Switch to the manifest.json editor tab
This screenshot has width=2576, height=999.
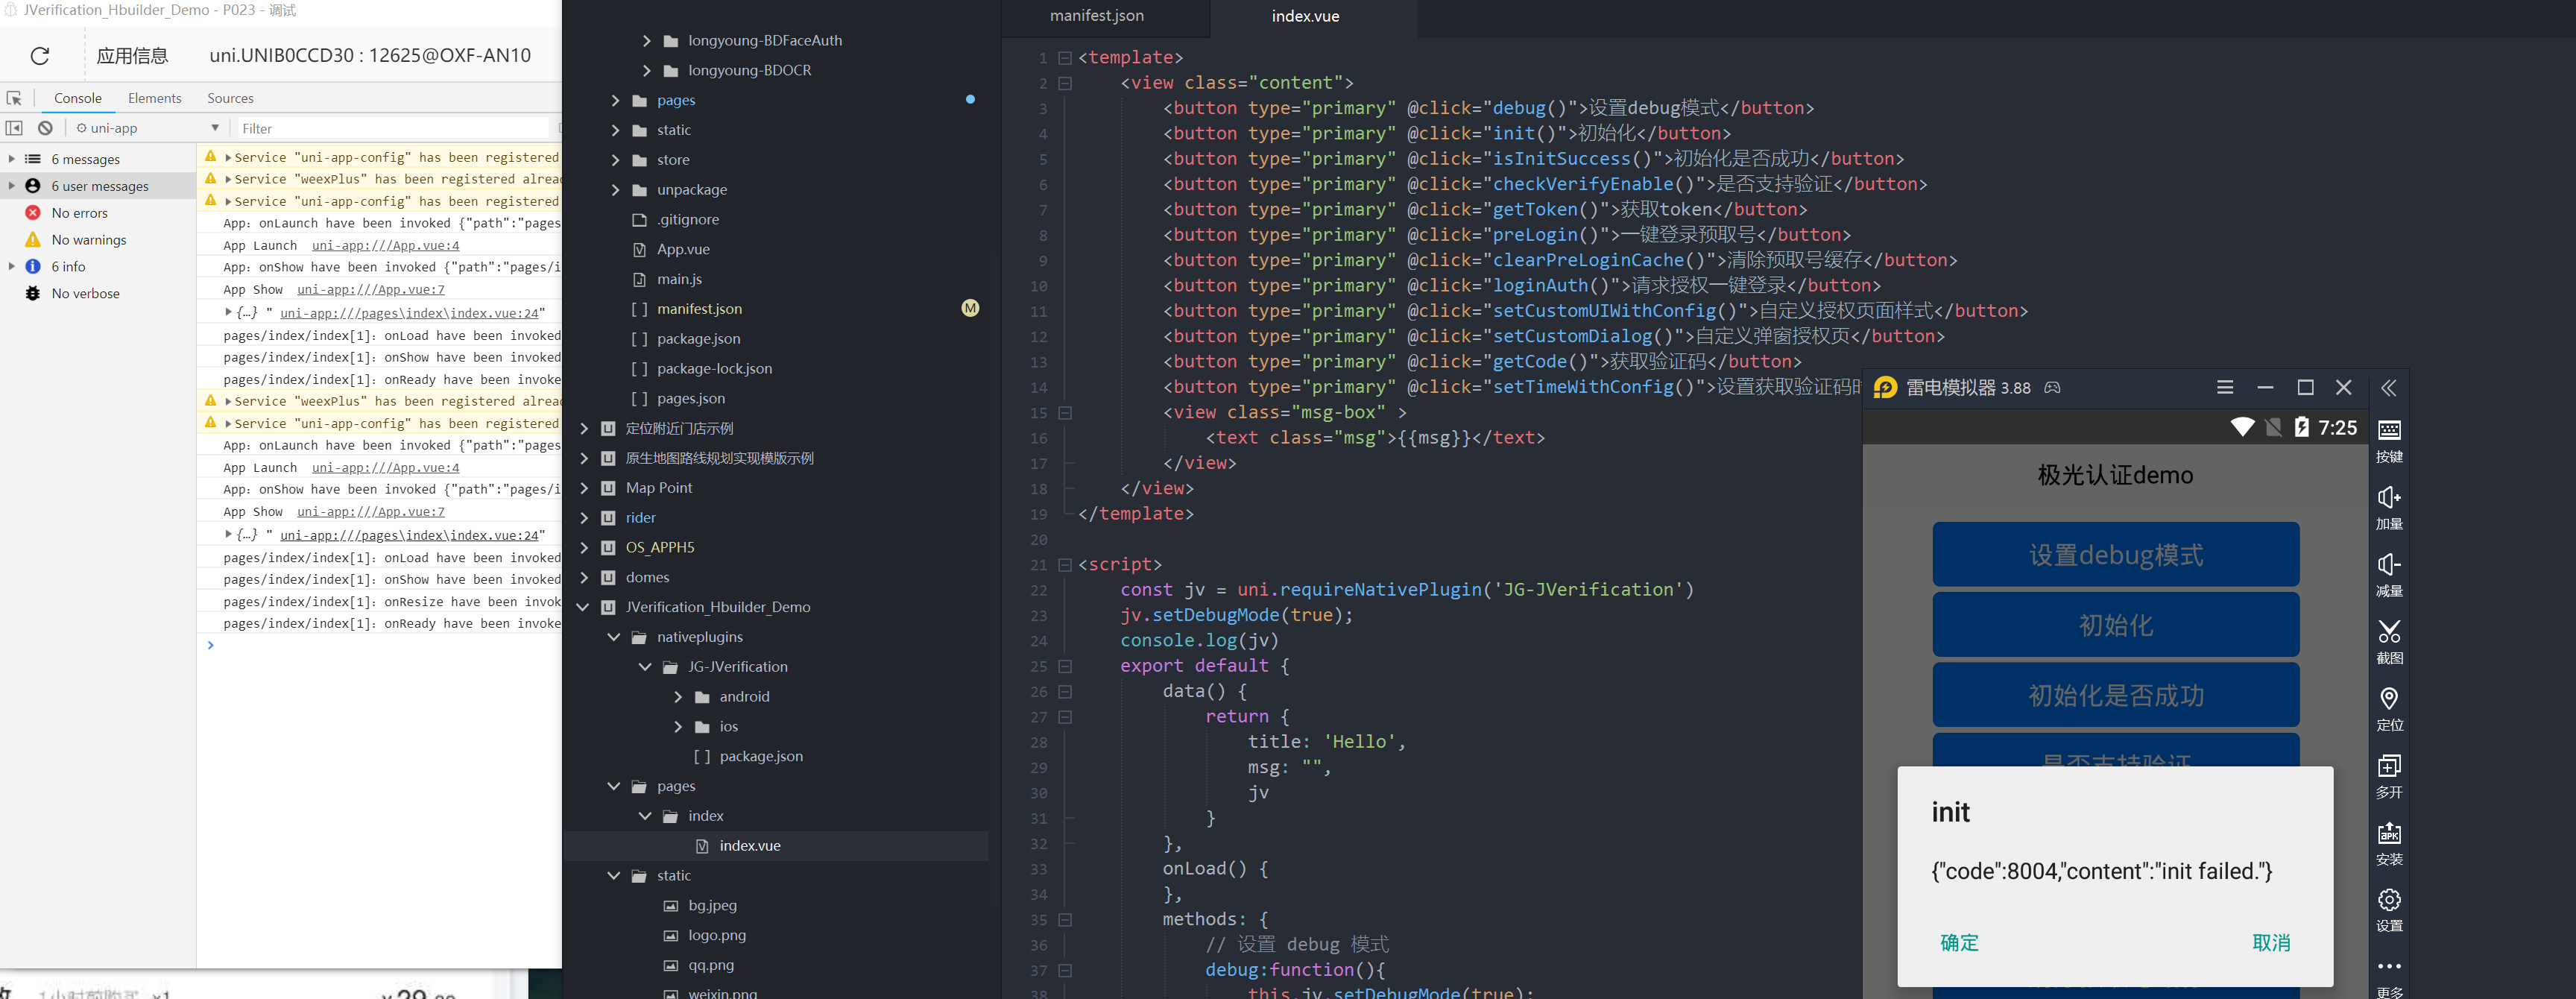1096,16
